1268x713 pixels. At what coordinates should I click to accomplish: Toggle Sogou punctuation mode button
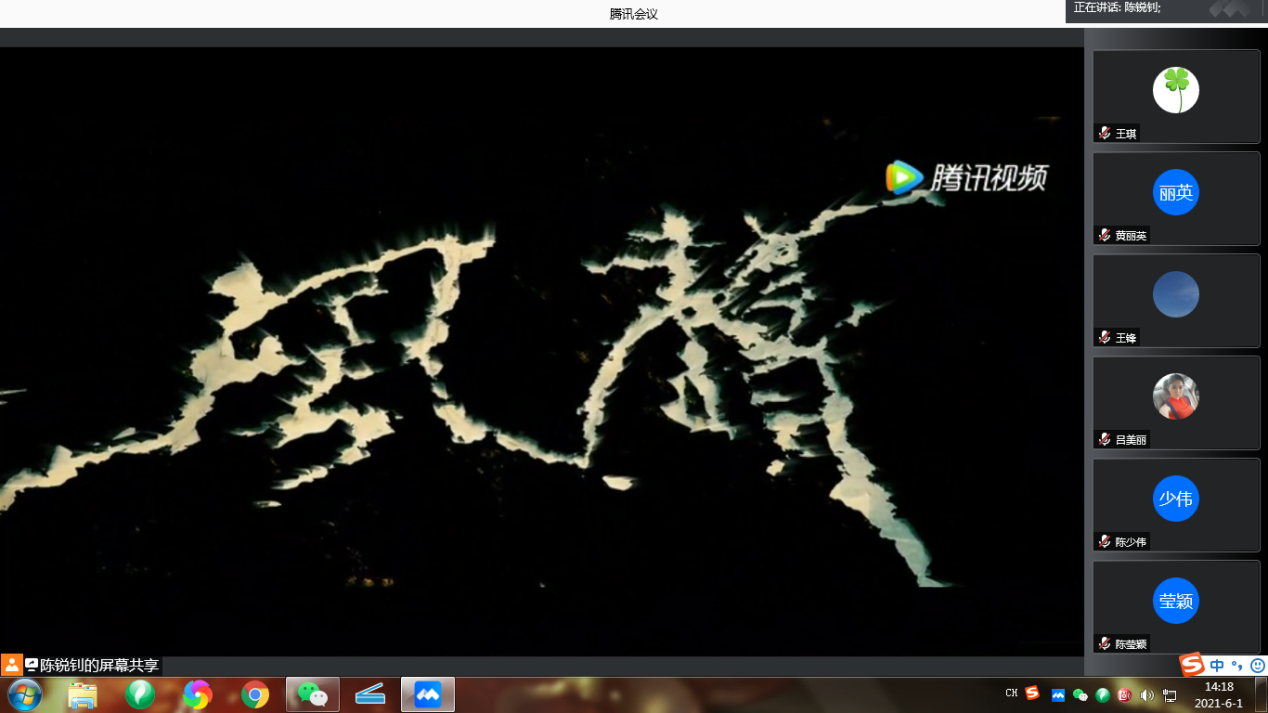1237,665
